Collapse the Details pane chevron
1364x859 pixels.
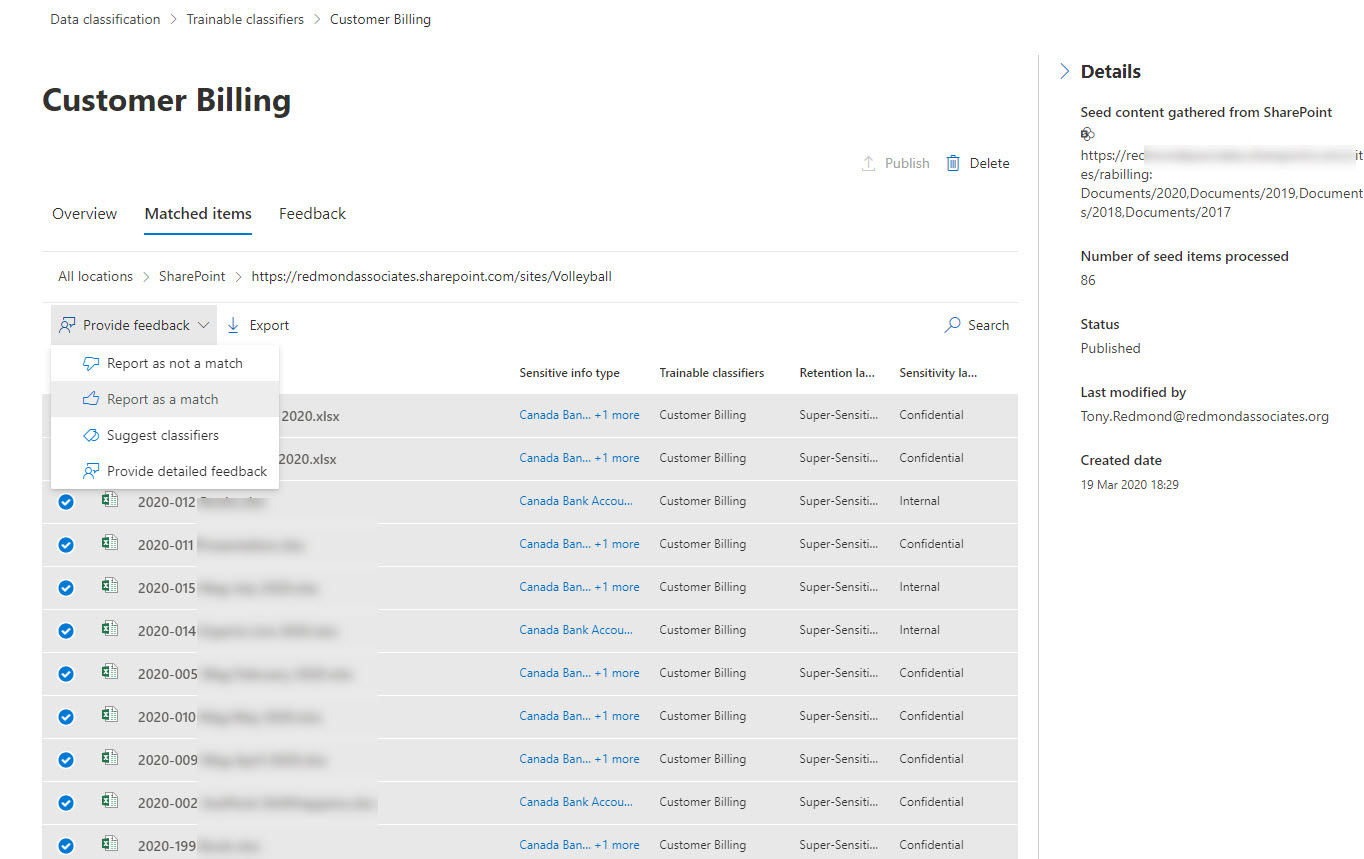pos(1064,71)
